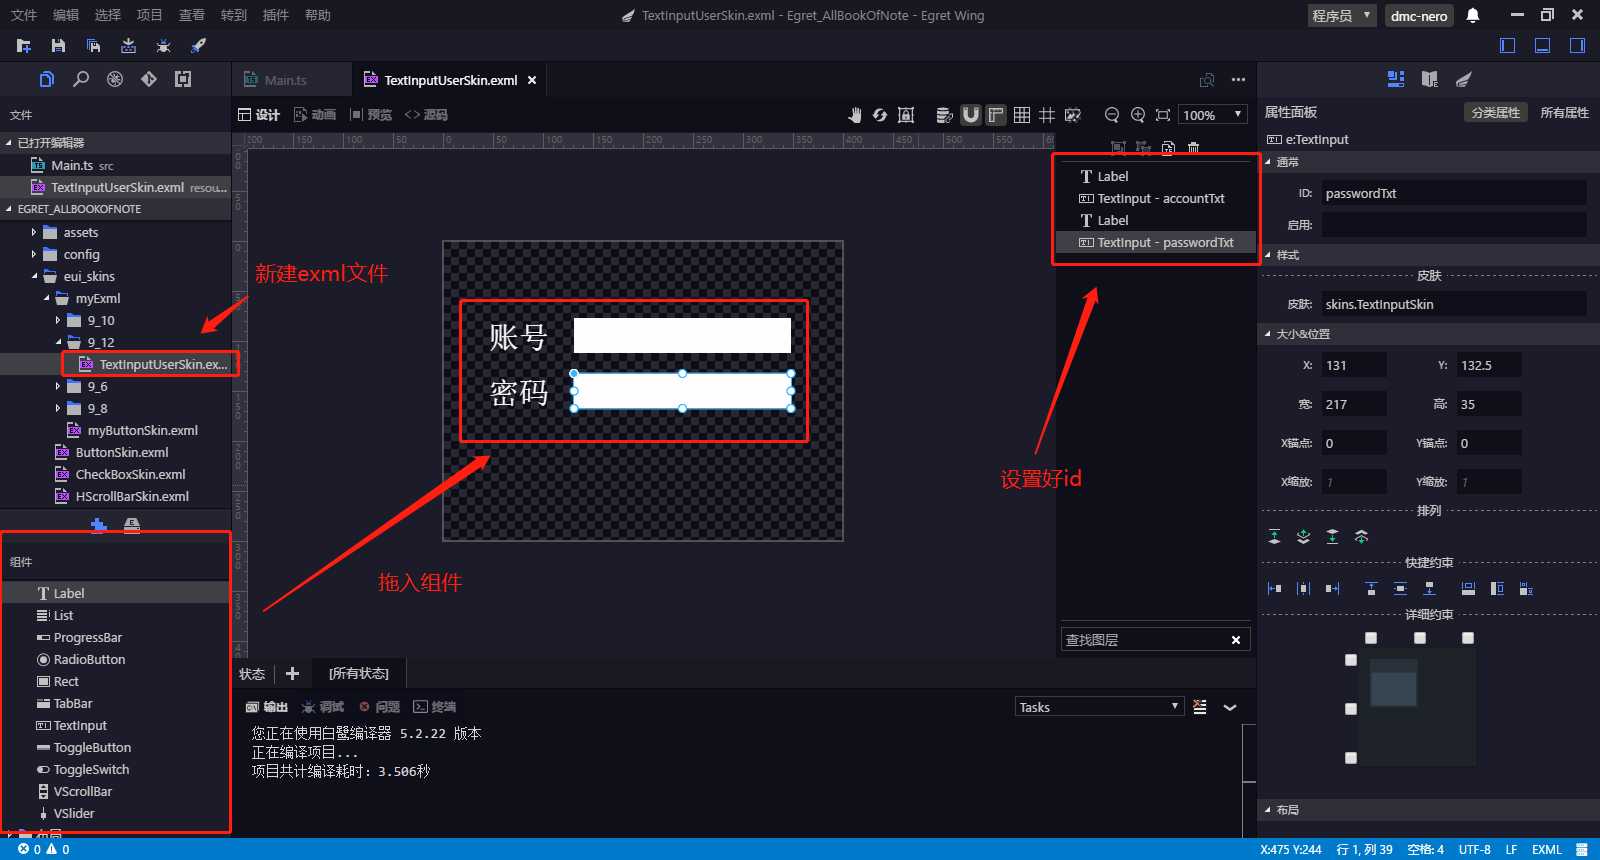Switch to the 问题 problems tab

[x=380, y=707]
